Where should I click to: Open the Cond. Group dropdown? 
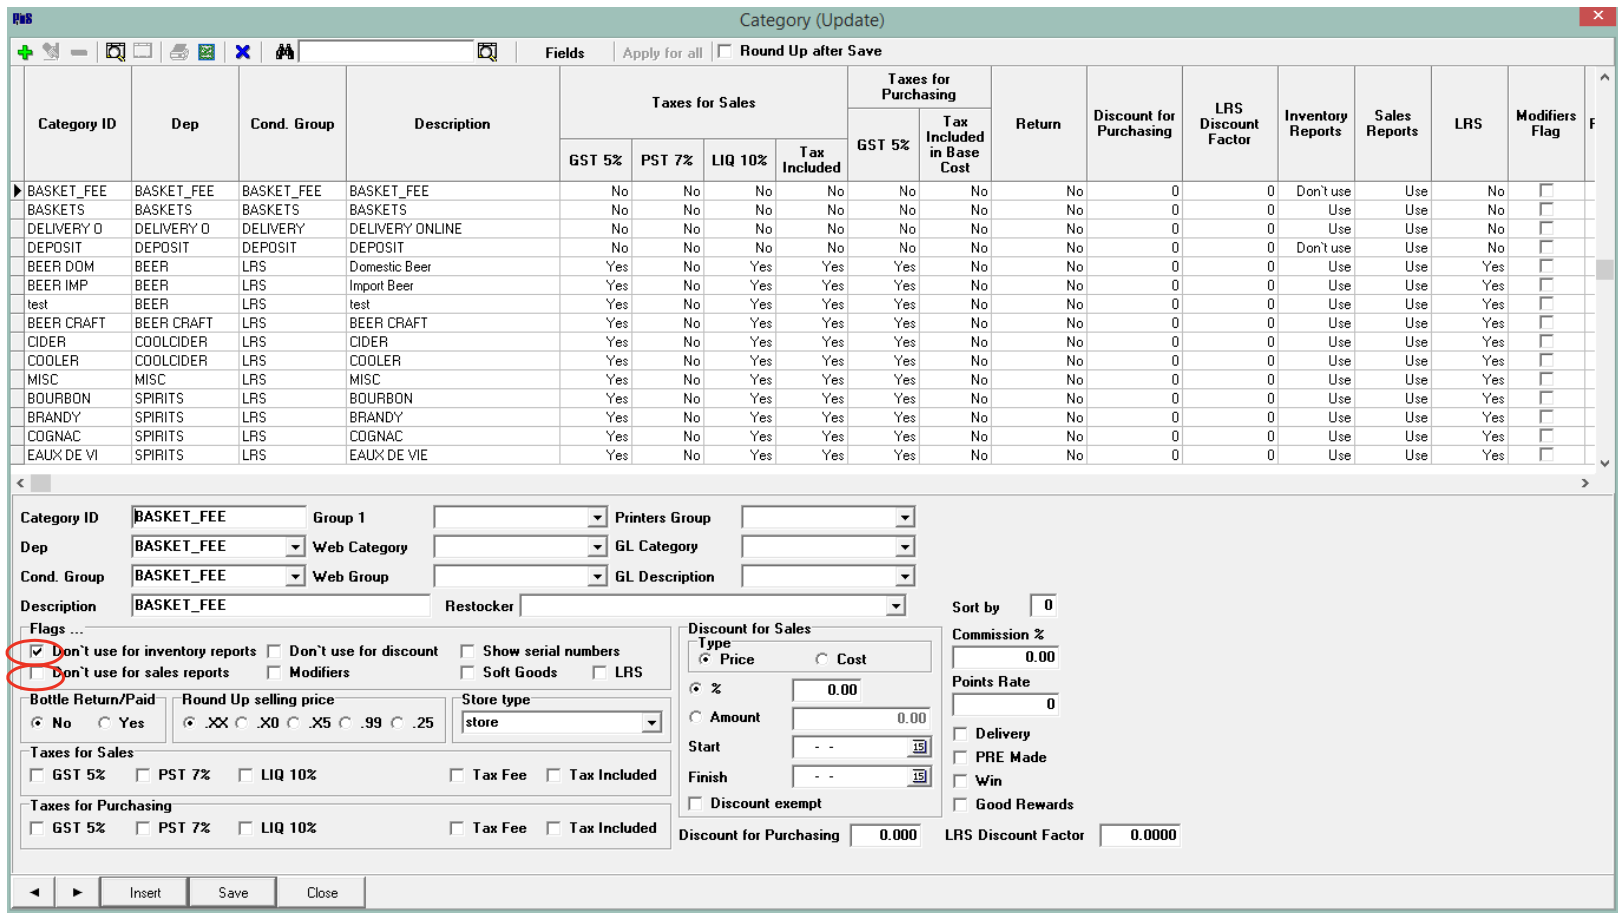click(x=294, y=576)
